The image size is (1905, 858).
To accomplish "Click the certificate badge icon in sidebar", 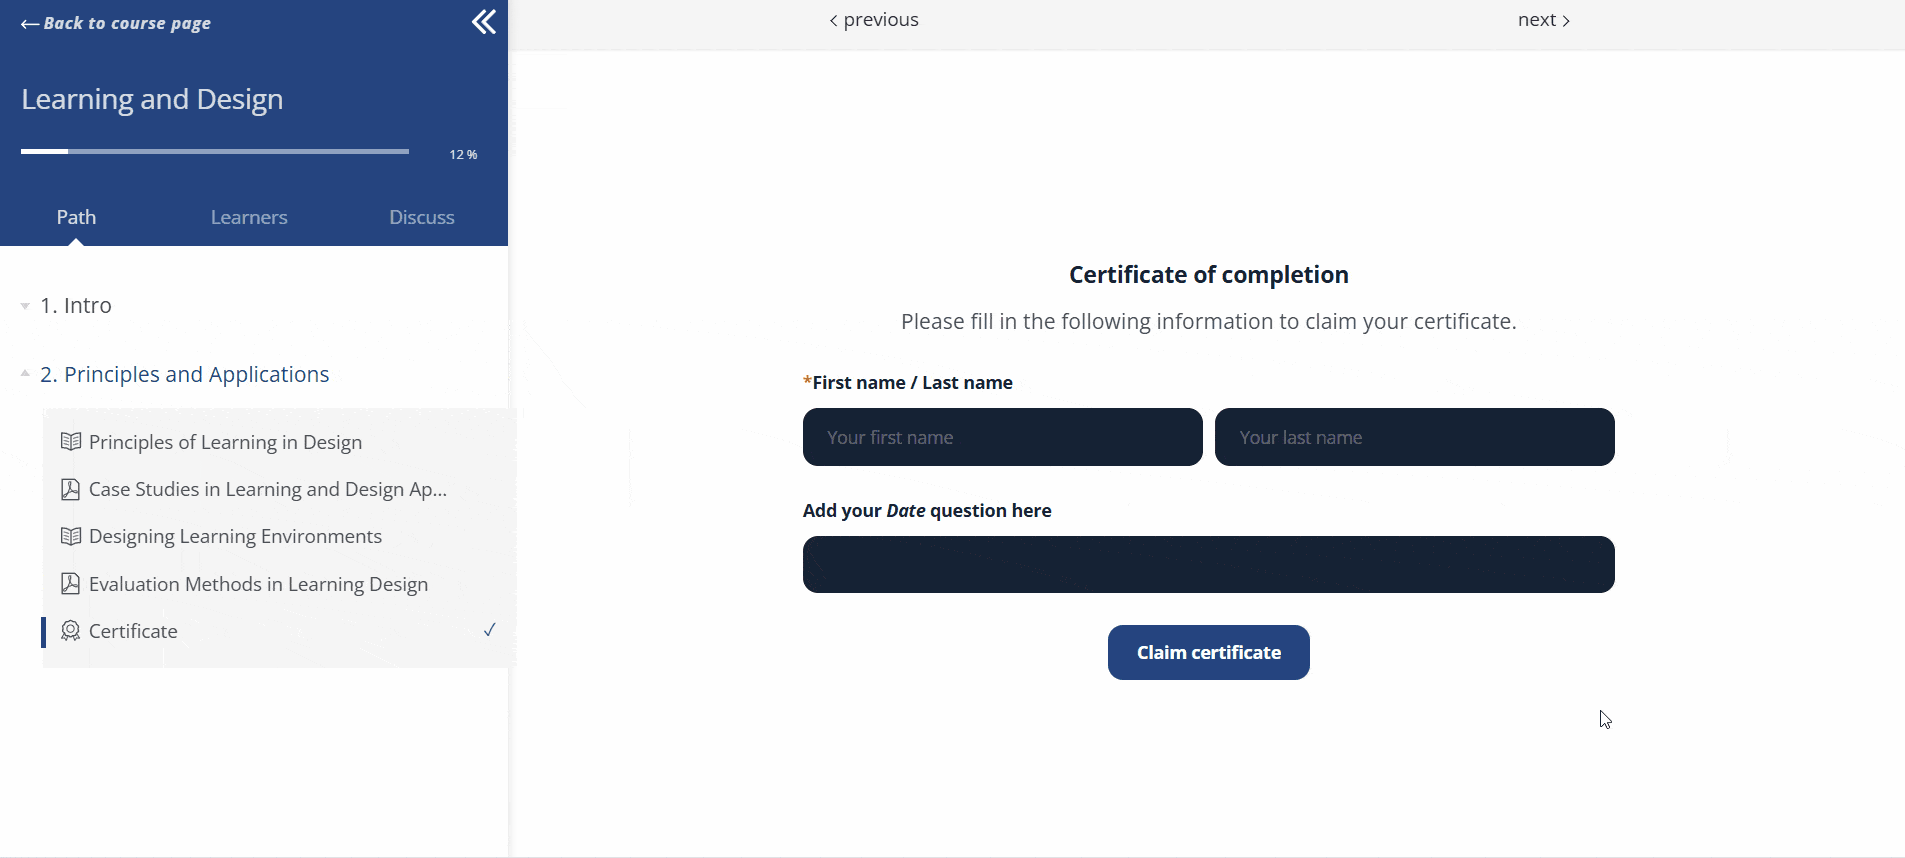I will (x=71, y=631).
